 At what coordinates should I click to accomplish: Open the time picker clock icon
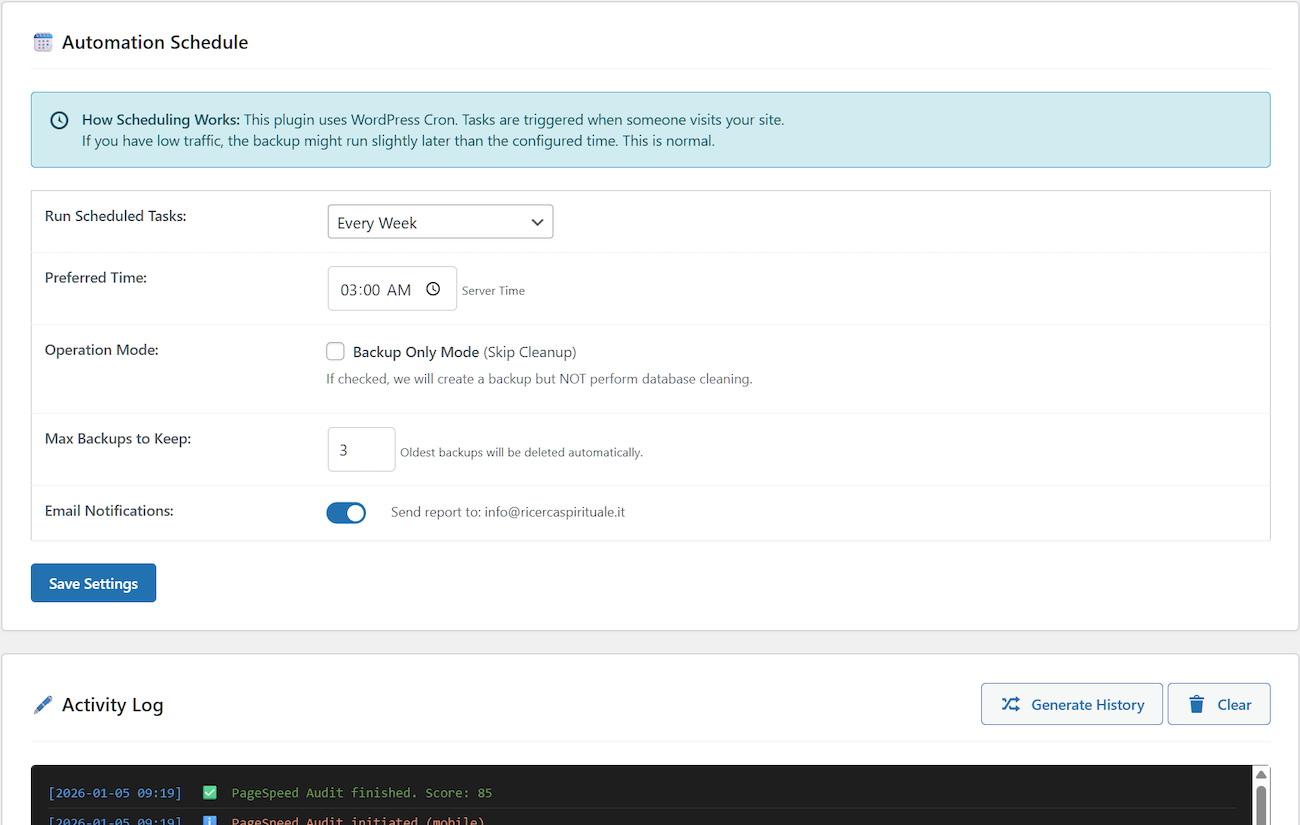coord(433,289)
